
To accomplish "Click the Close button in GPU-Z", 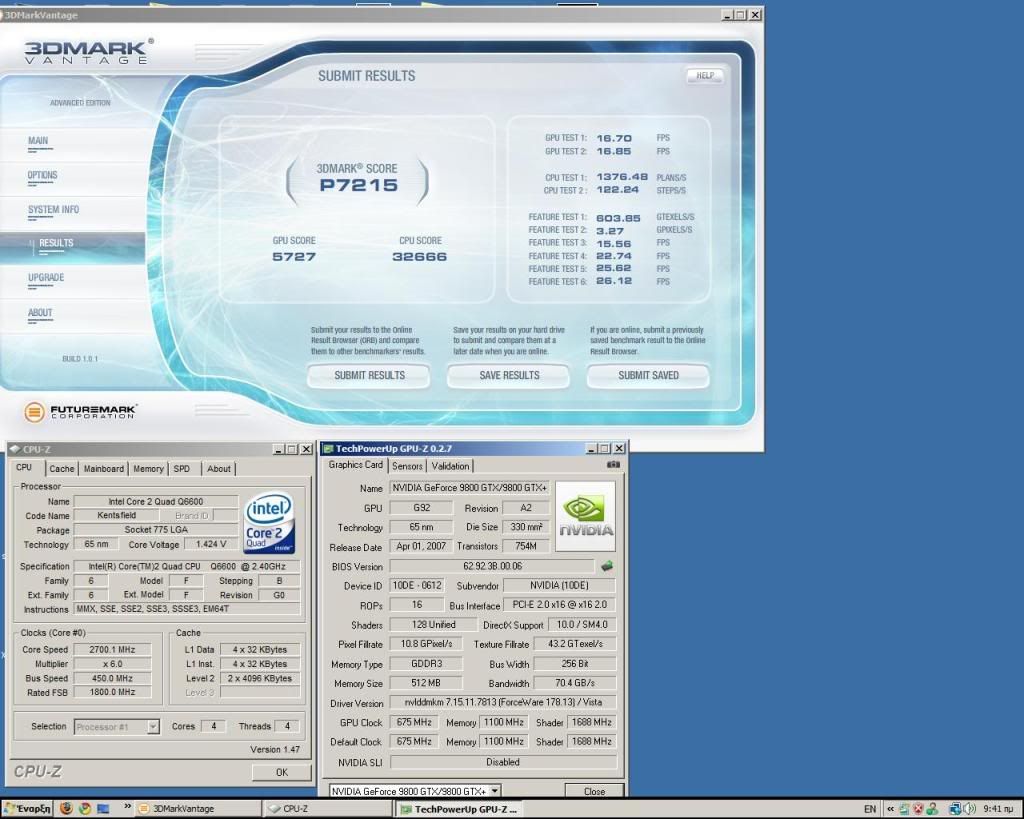I will click(594, 791).
